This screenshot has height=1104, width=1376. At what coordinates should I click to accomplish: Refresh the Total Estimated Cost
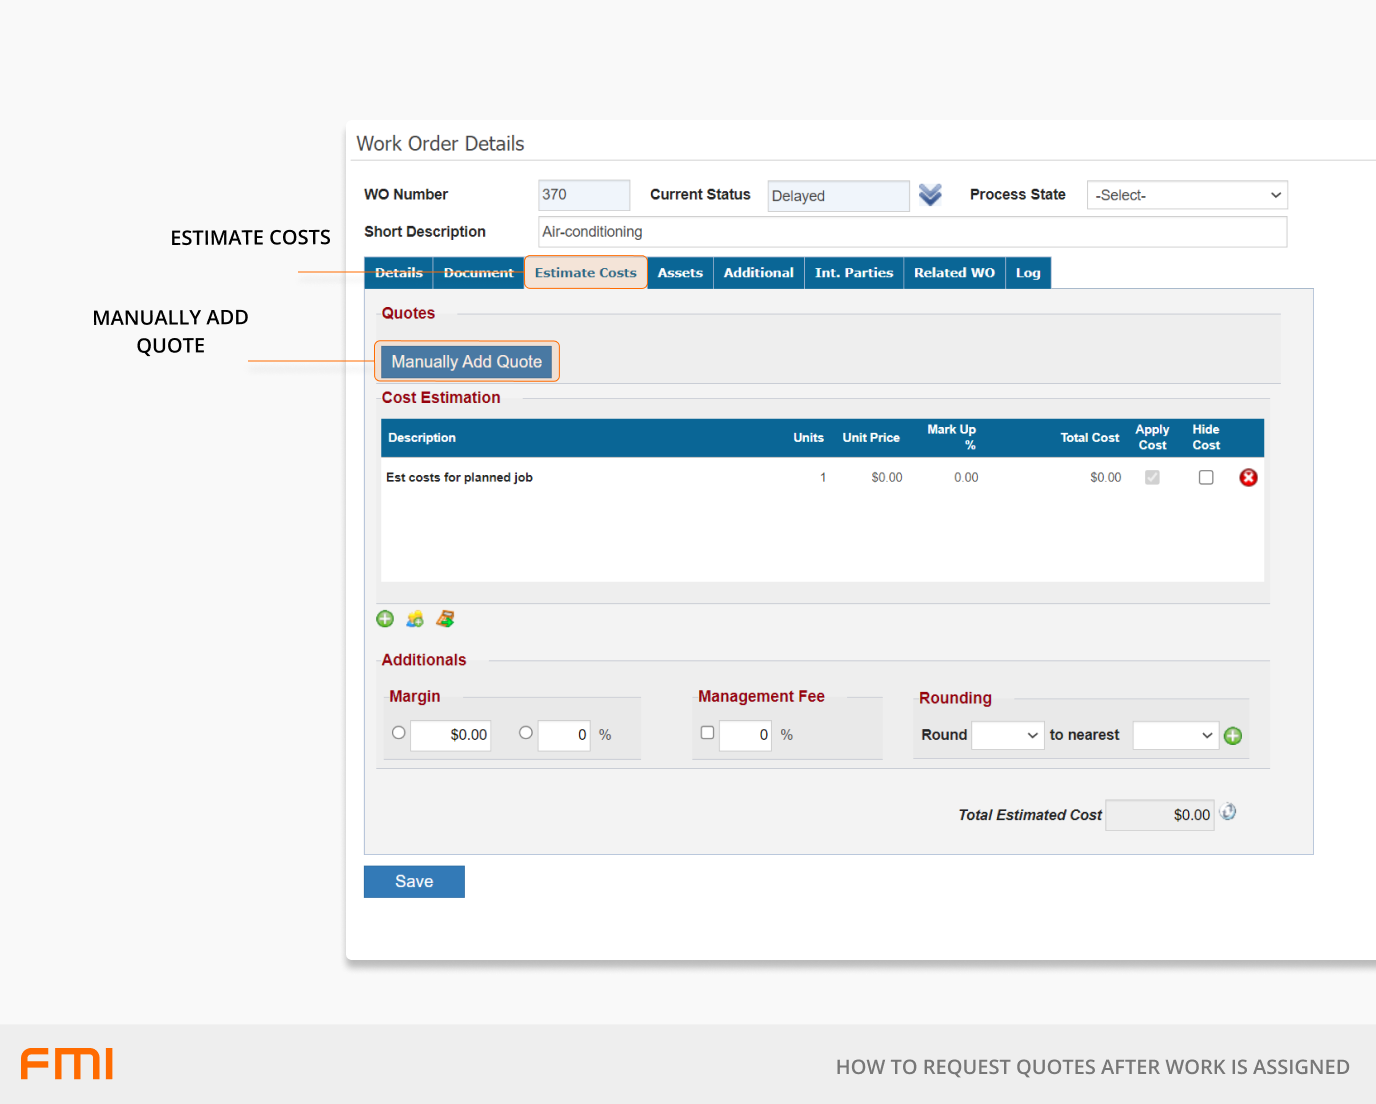[1228, 812]
